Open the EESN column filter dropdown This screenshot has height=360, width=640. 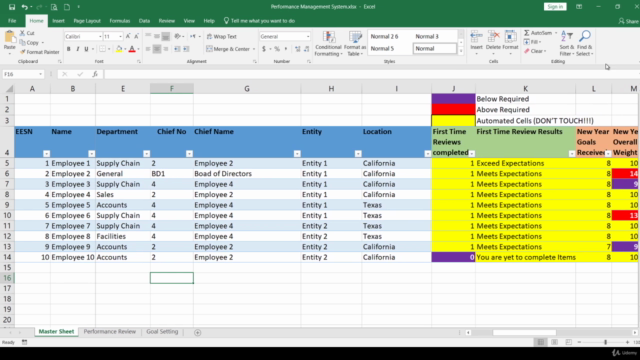pyautogui.click(x=47, y=153)
